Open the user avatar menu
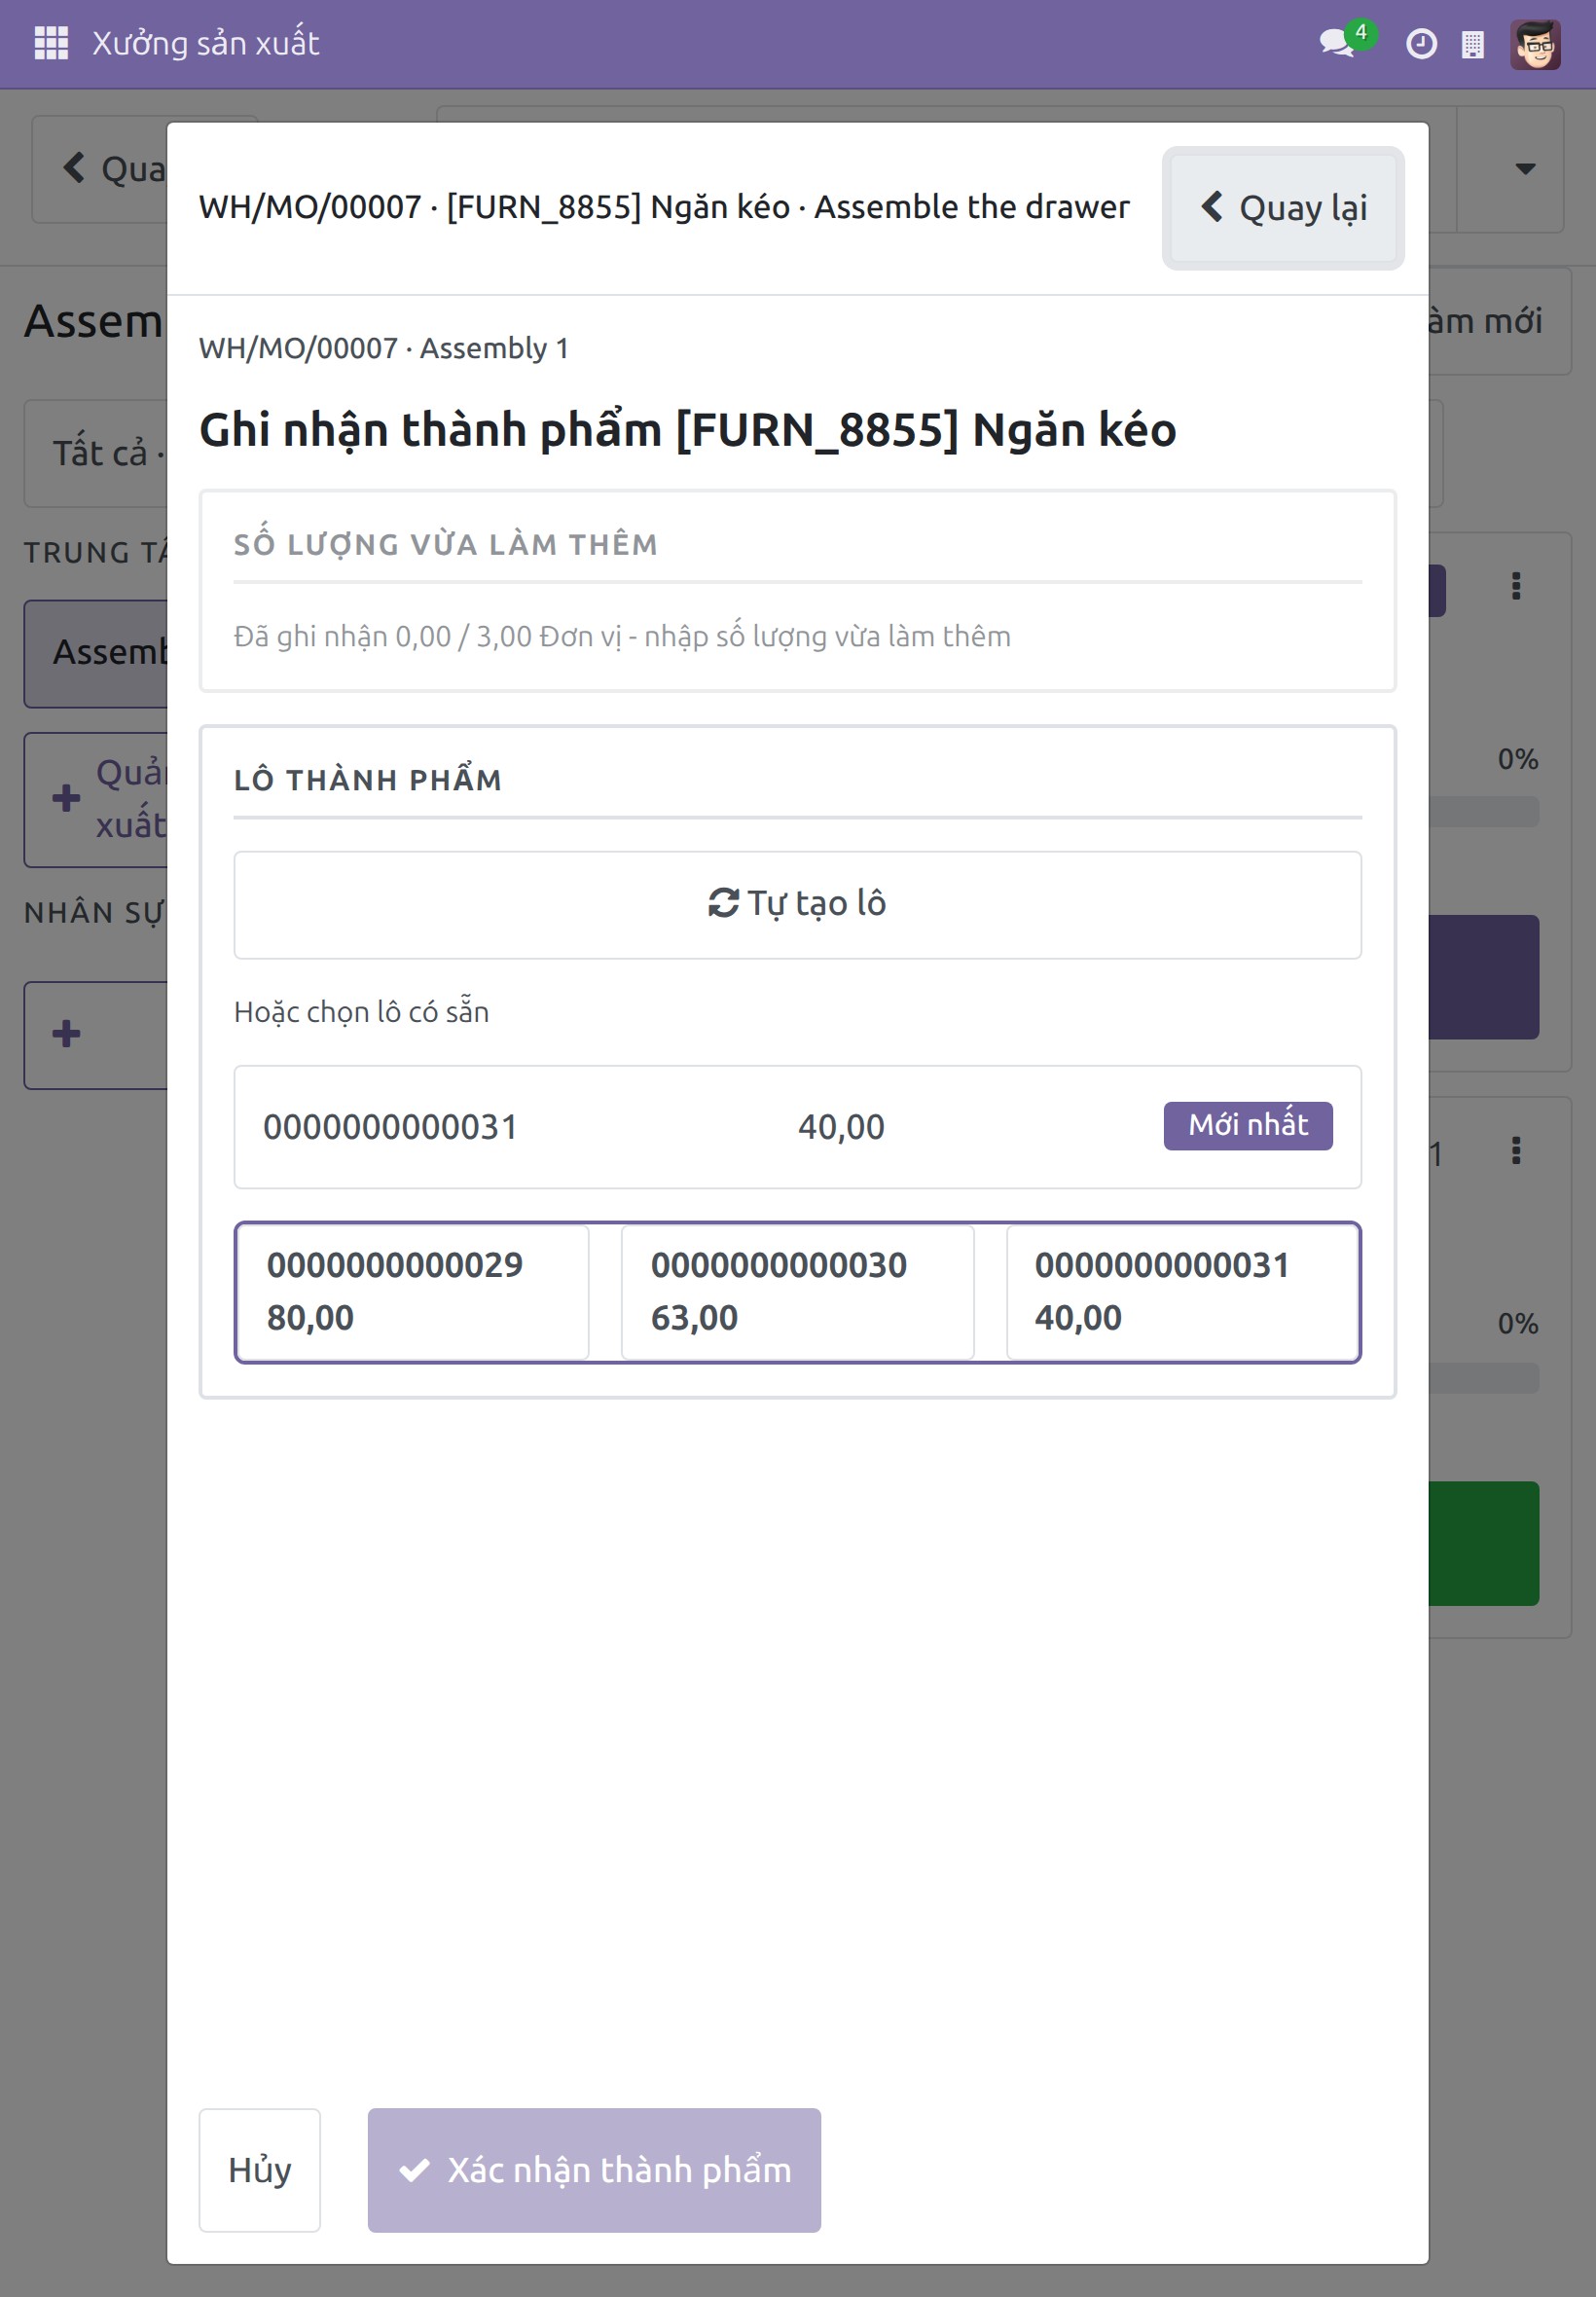 pos(1535,44)
